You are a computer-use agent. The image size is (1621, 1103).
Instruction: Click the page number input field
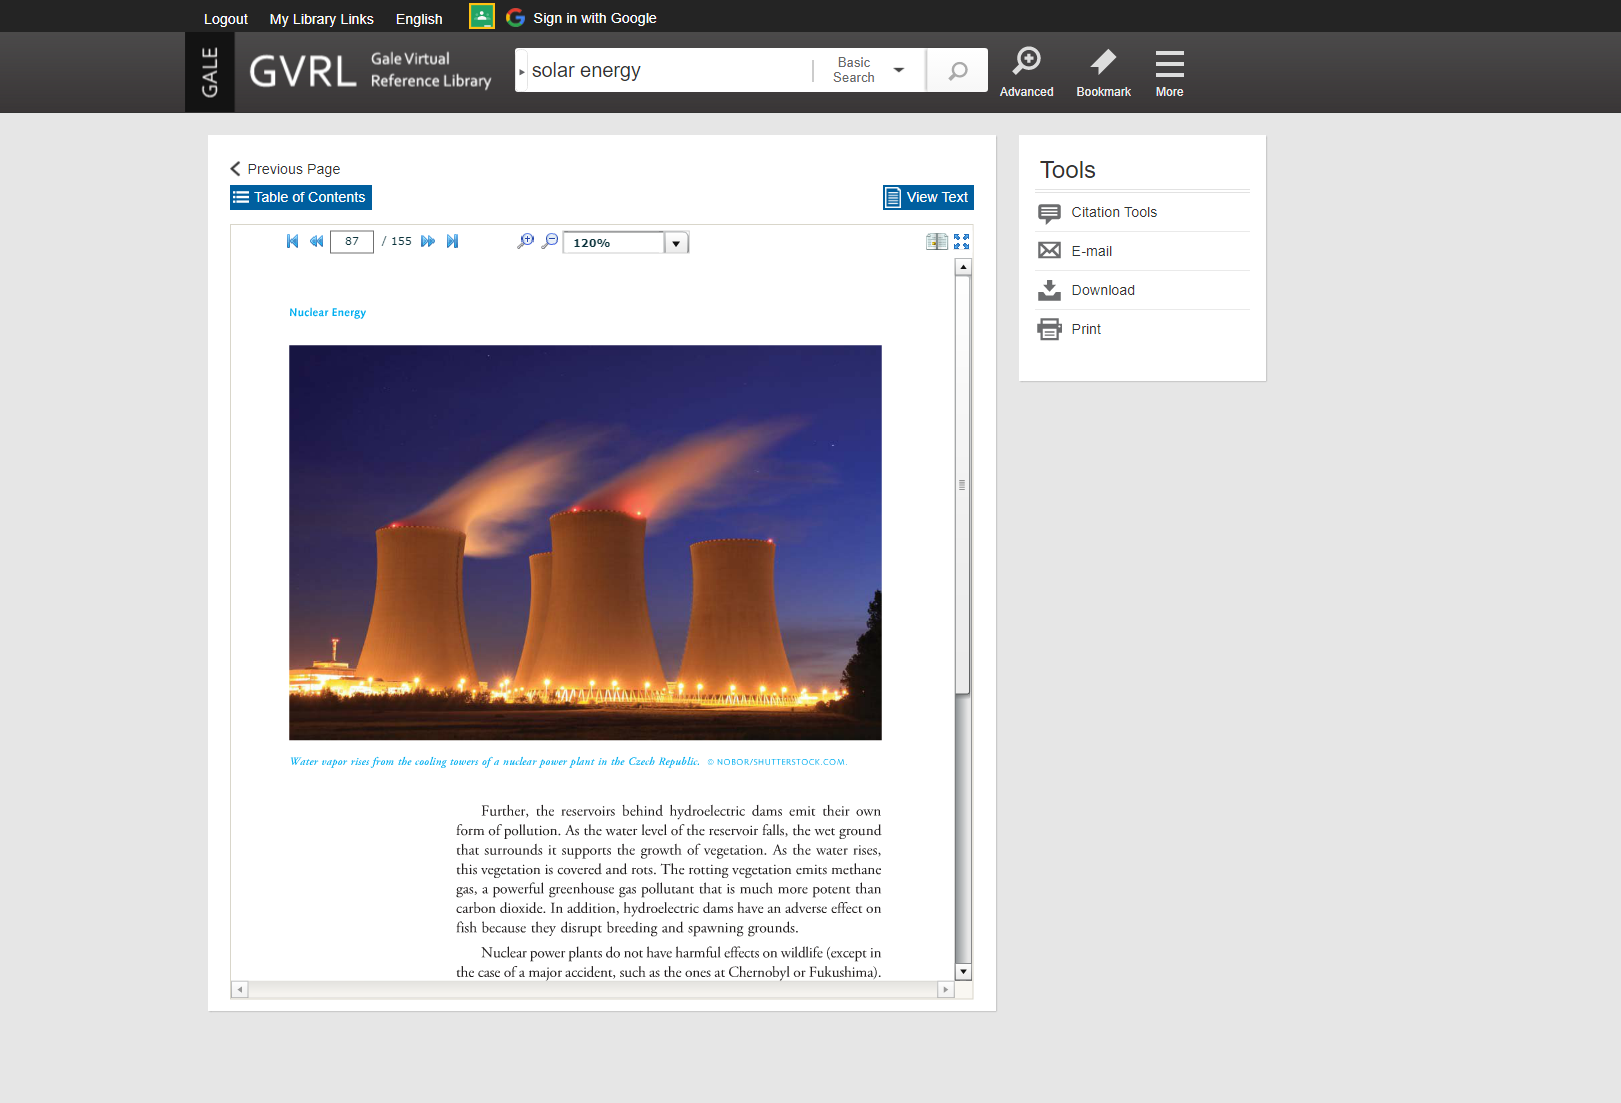pyautogui.click(x=352, y=241)
